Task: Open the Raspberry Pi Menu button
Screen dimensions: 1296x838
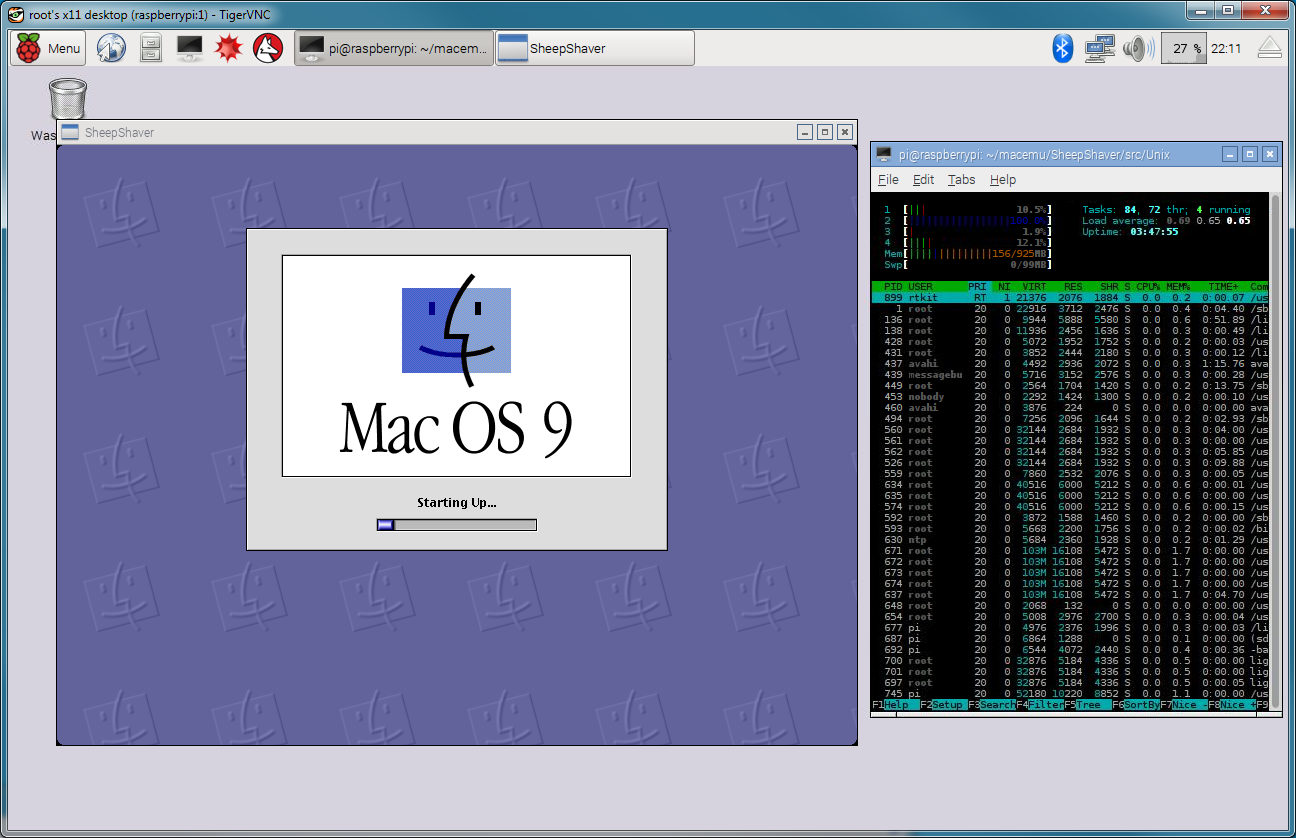Action: pos(48,48)
